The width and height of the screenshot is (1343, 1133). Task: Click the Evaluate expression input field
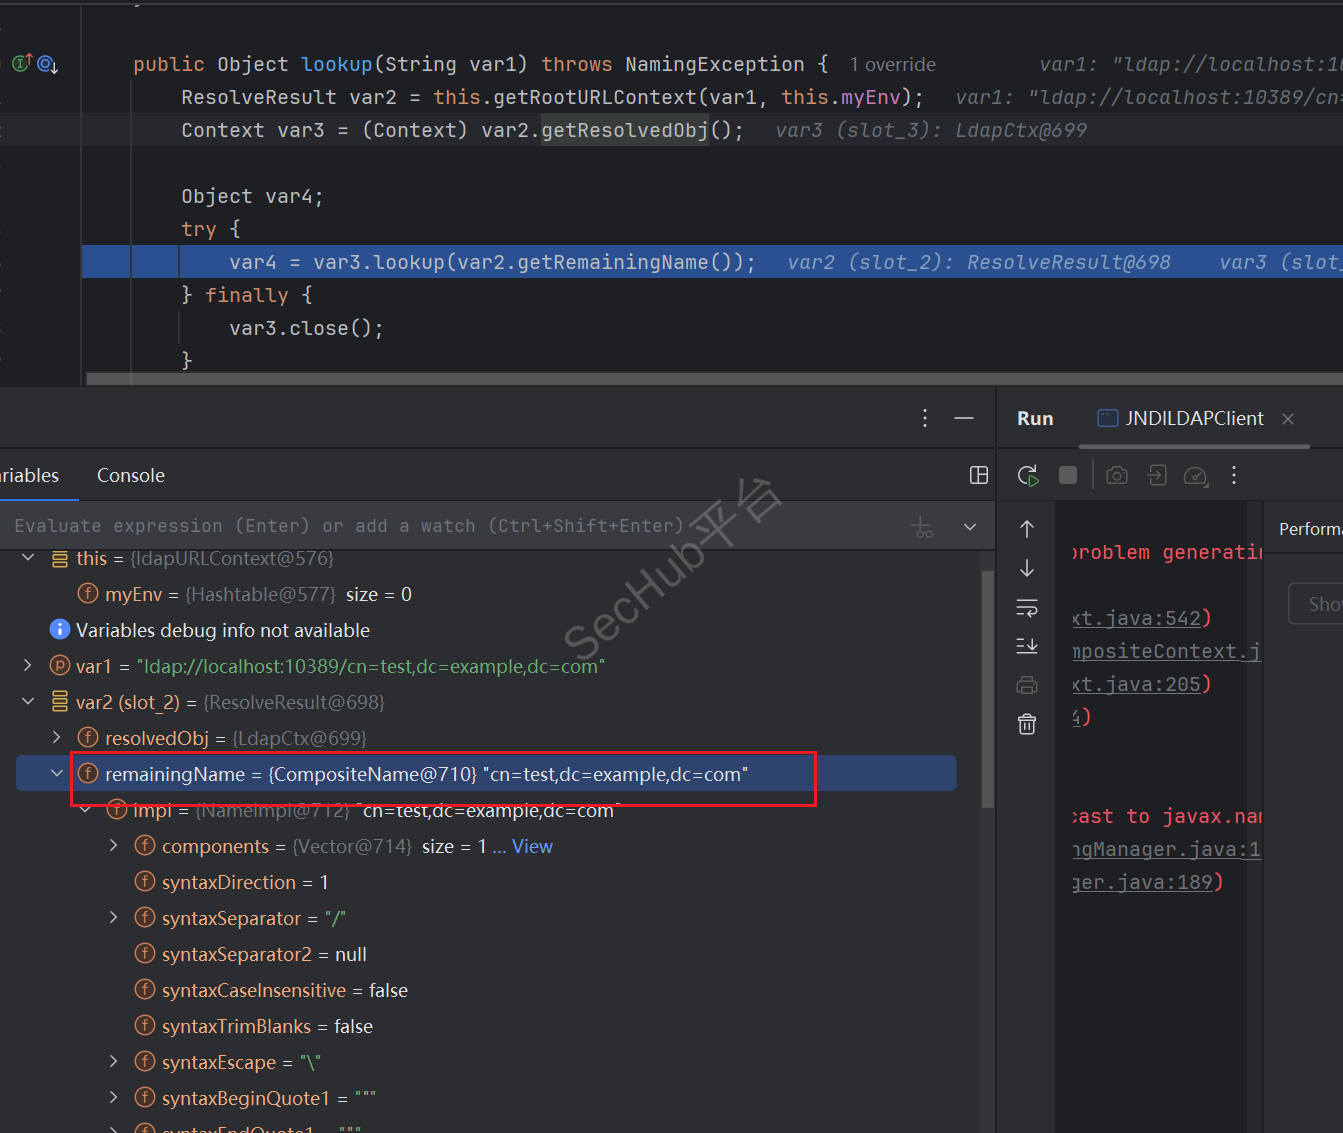click(x=400, y=526)
